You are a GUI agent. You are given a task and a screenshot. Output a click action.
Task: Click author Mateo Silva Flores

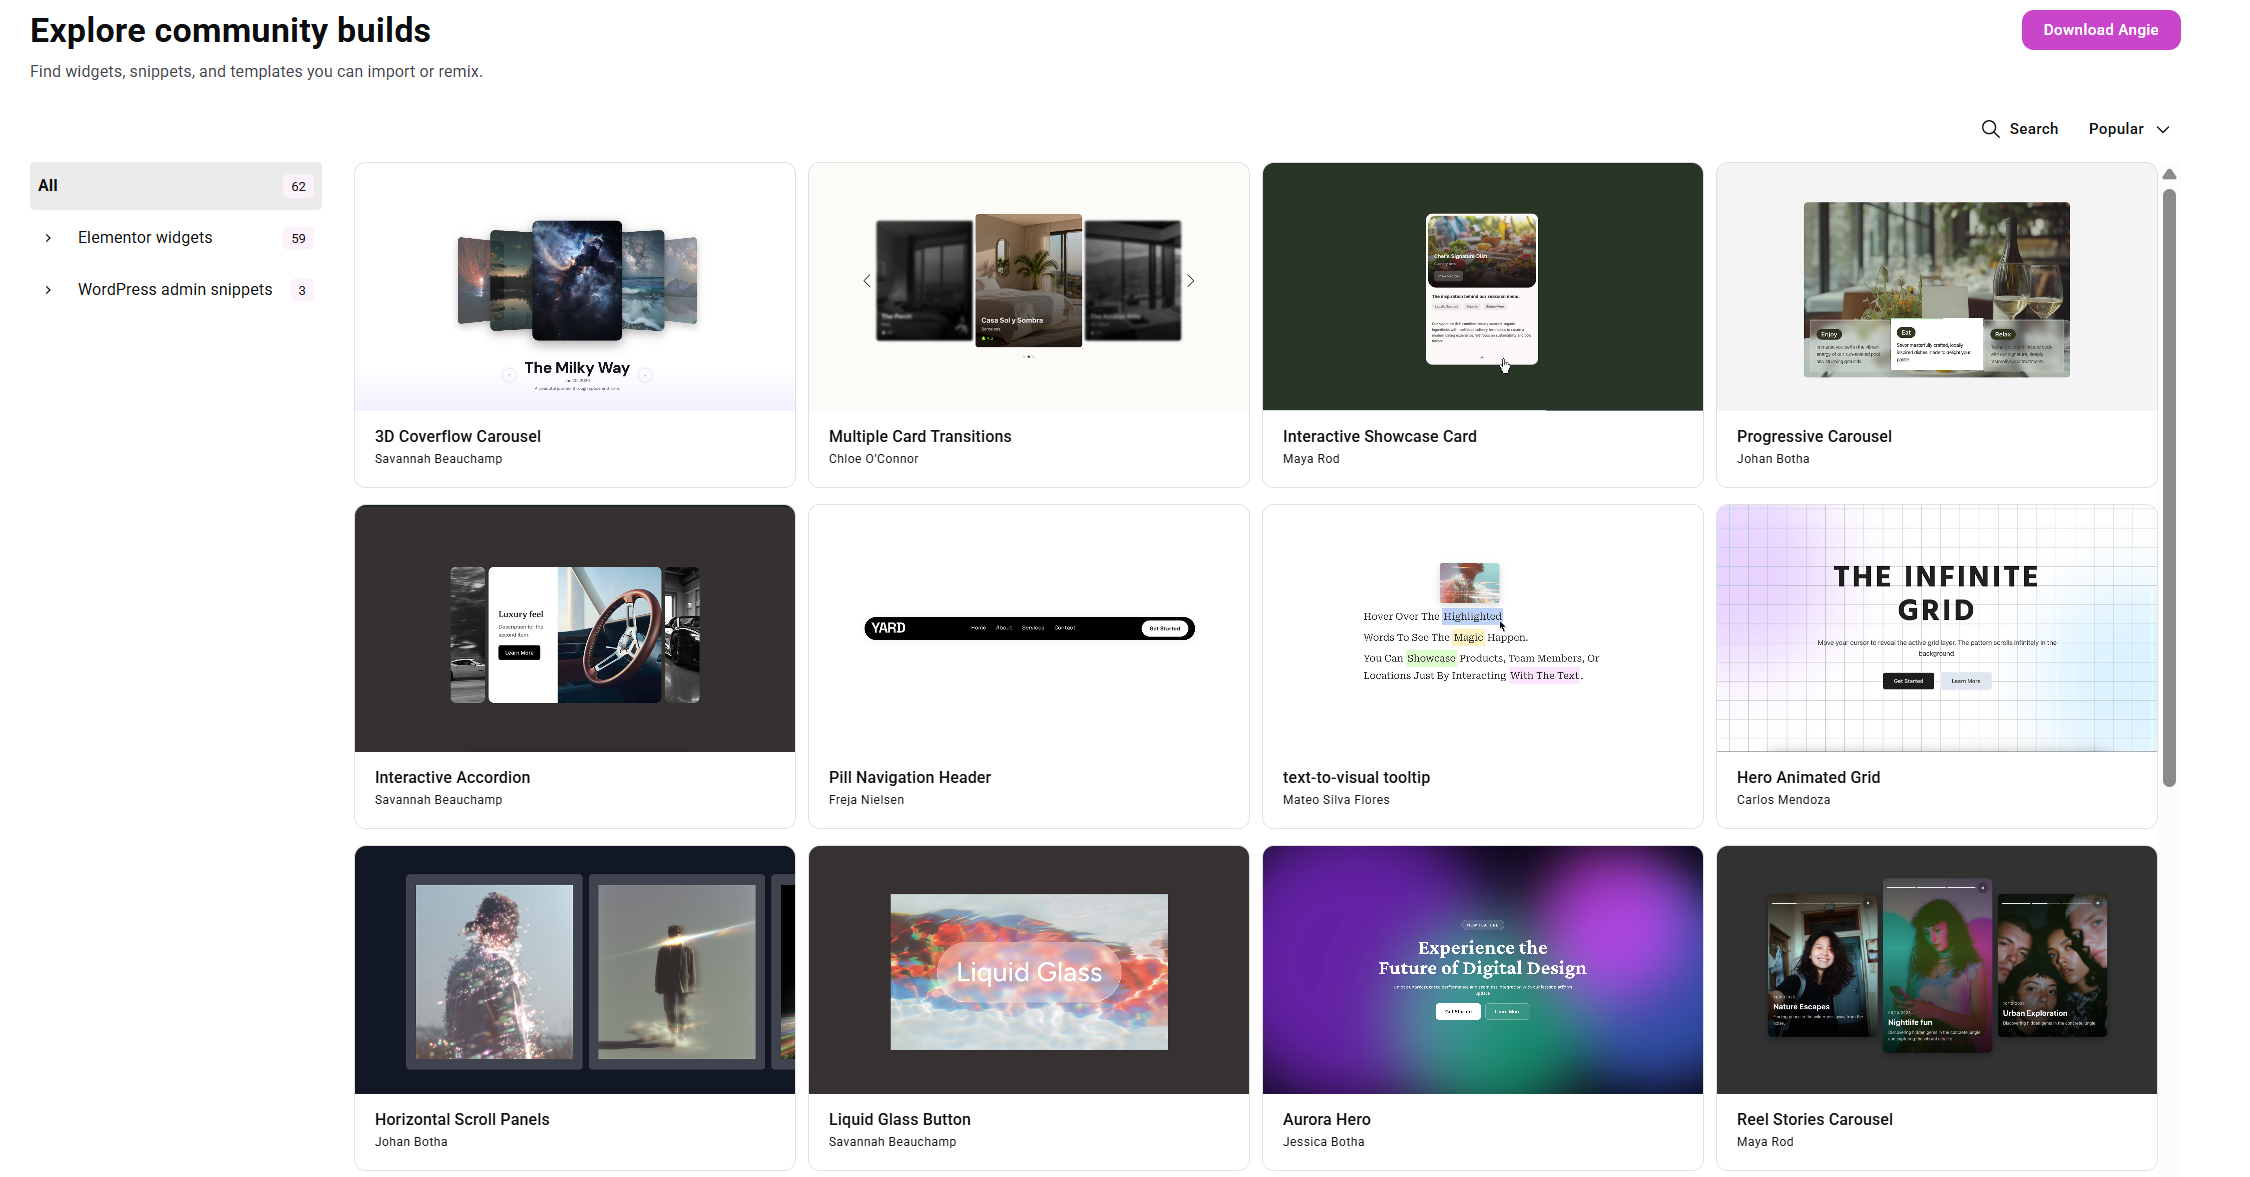click(x=1336, y=800)
